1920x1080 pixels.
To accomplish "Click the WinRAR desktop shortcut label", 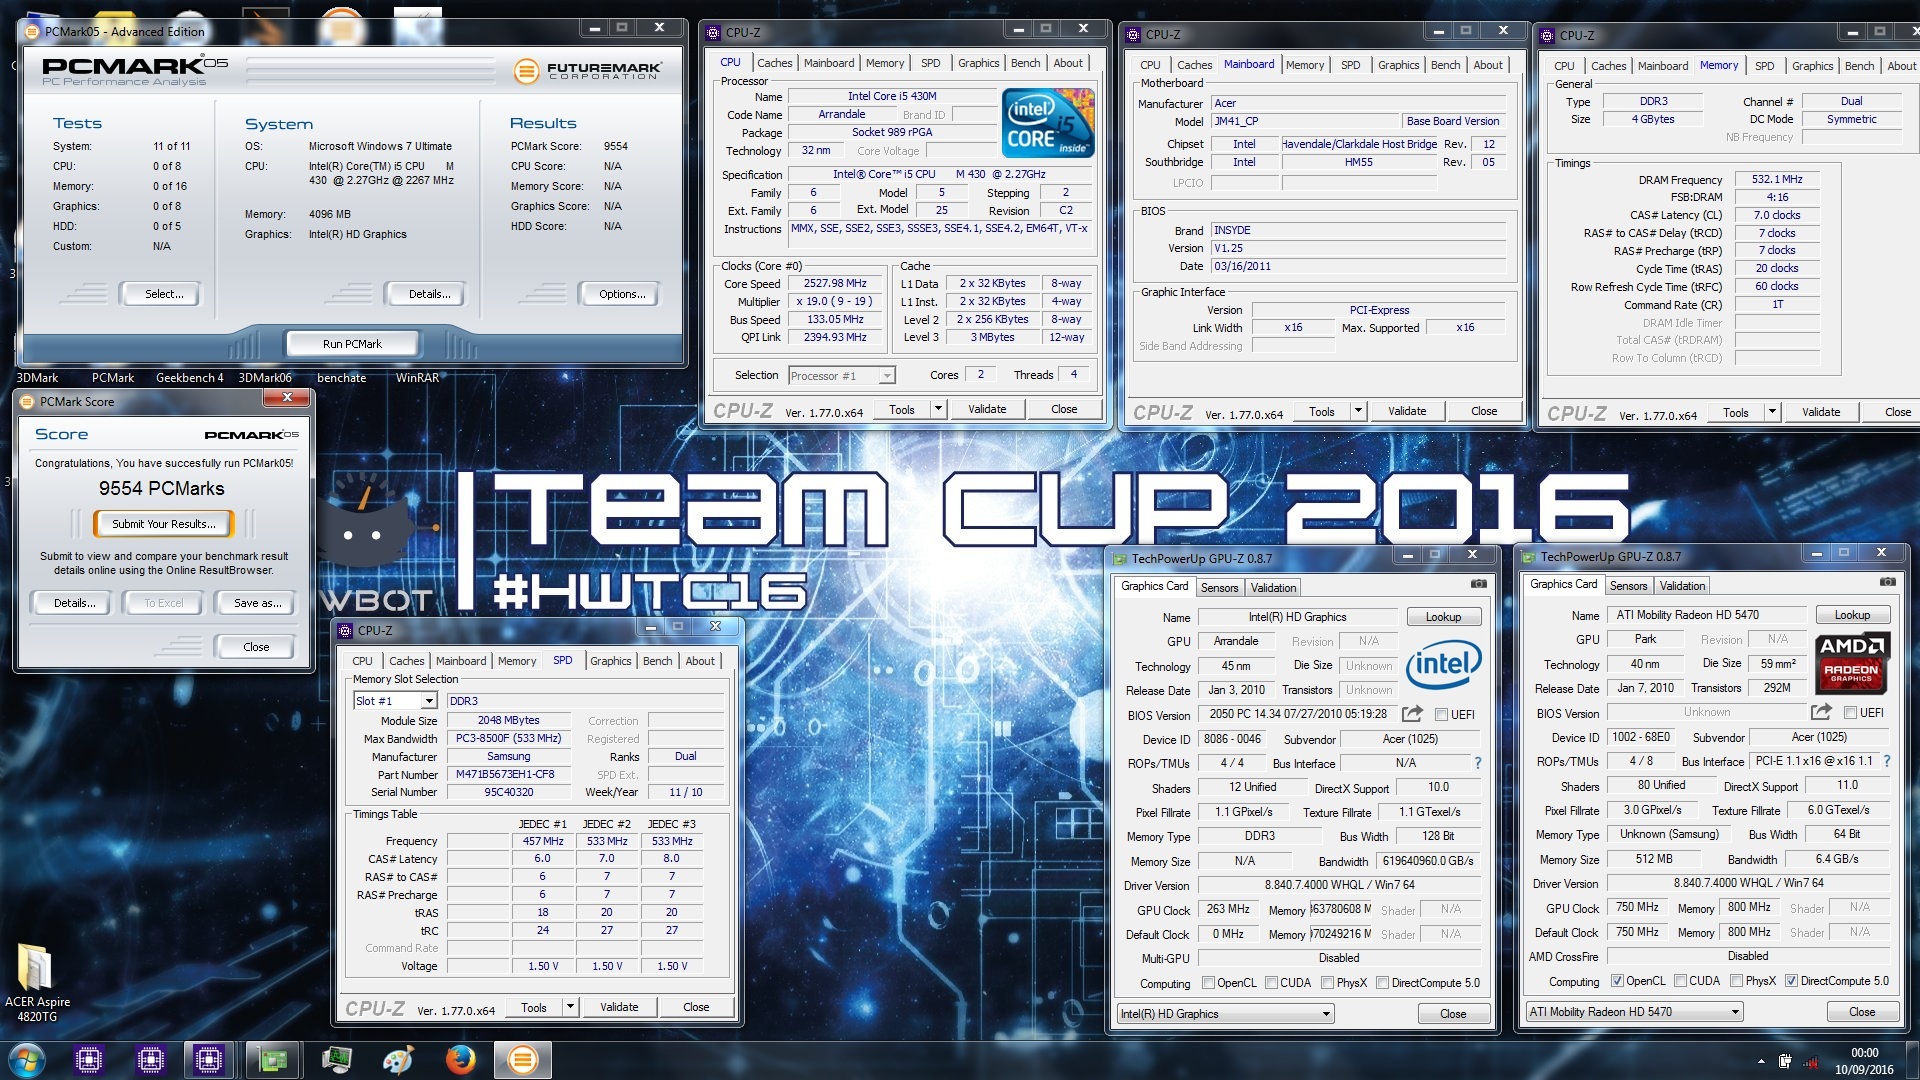I will [x=417, y=378].
